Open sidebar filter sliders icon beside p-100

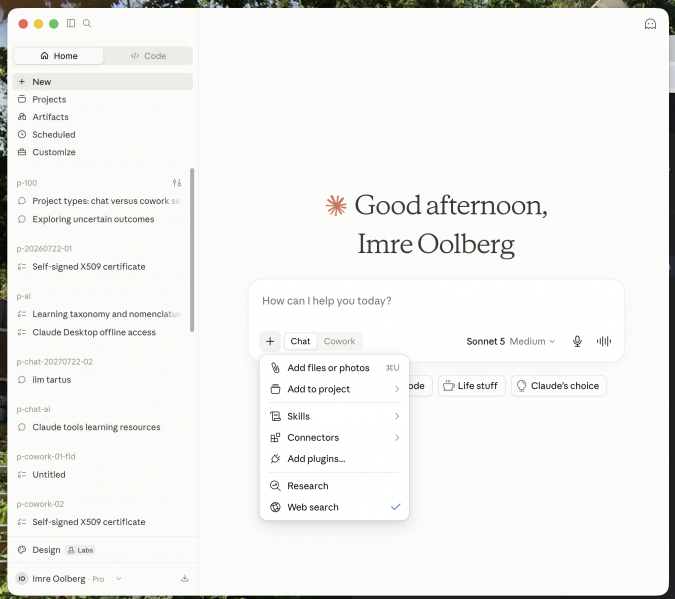176,183
